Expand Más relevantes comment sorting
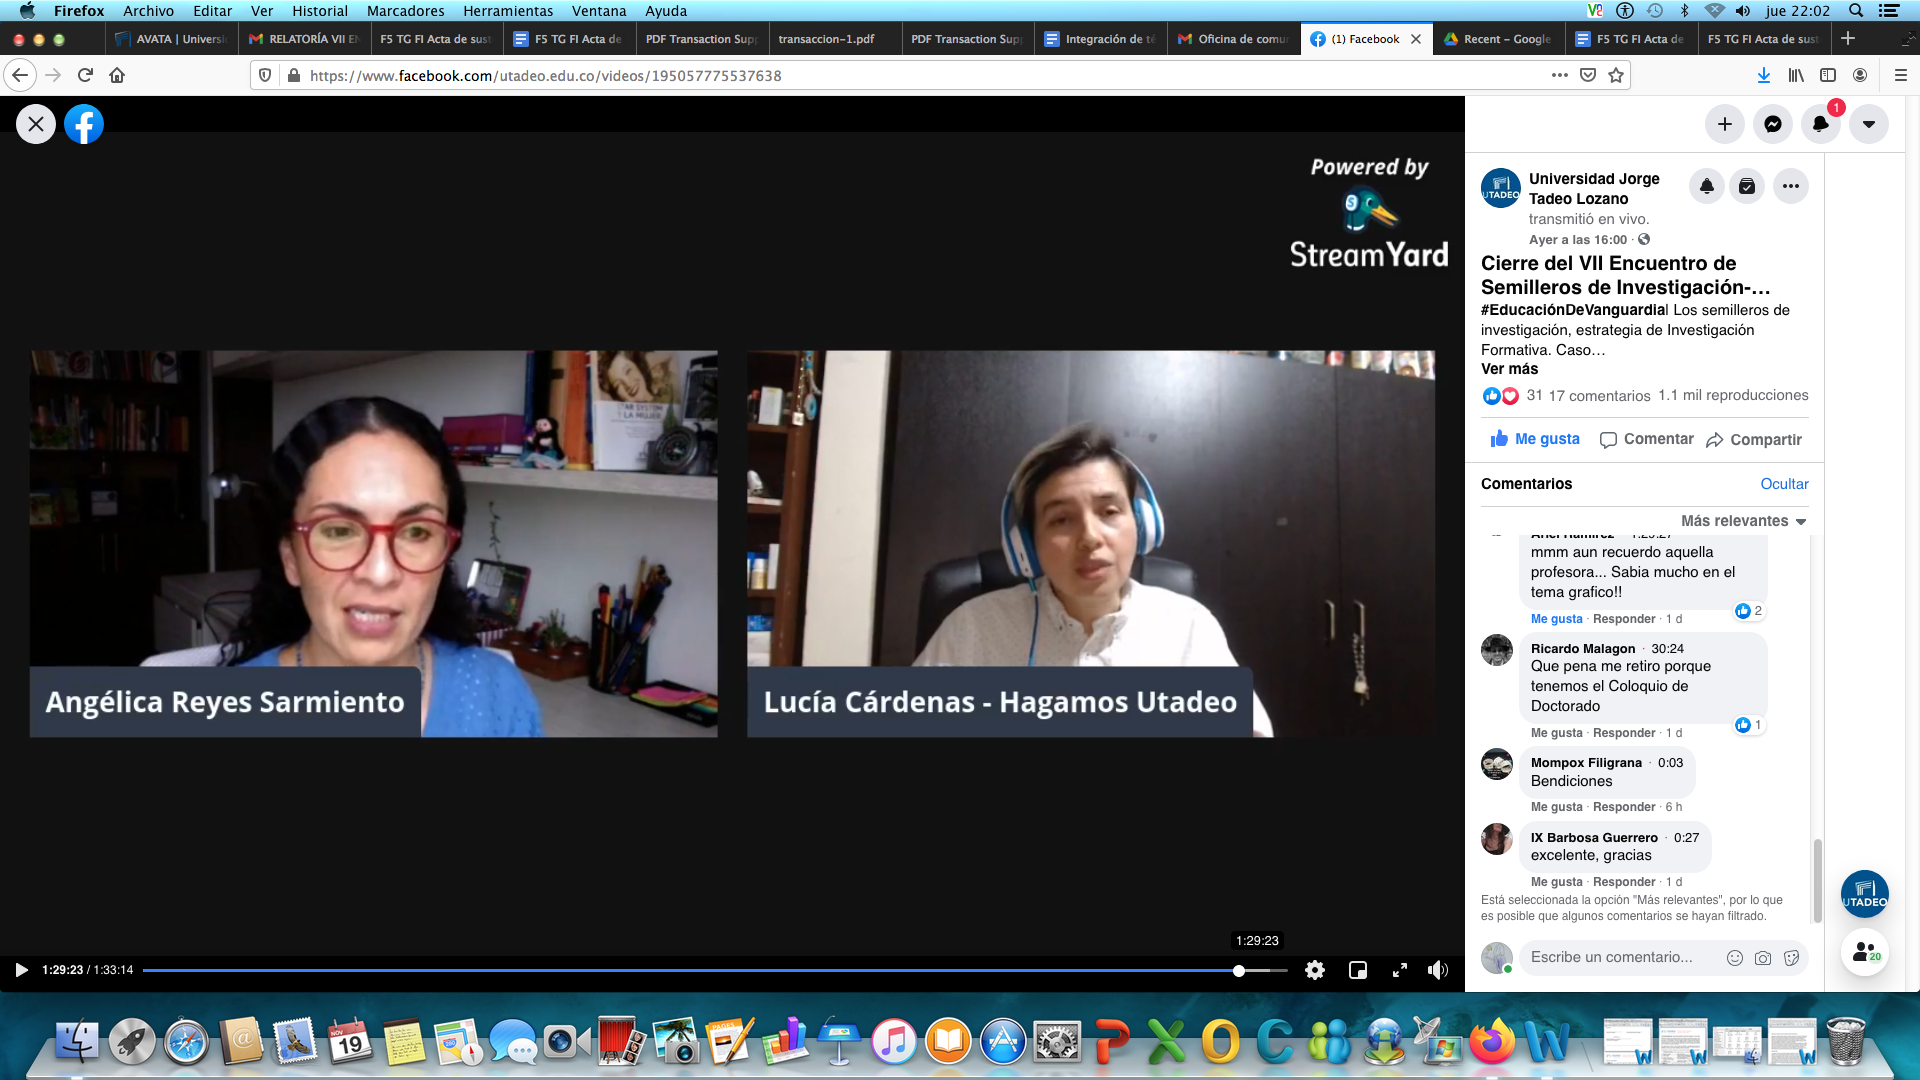1920x1080 pixels. pyautogui.click(x=1743, y=521)
